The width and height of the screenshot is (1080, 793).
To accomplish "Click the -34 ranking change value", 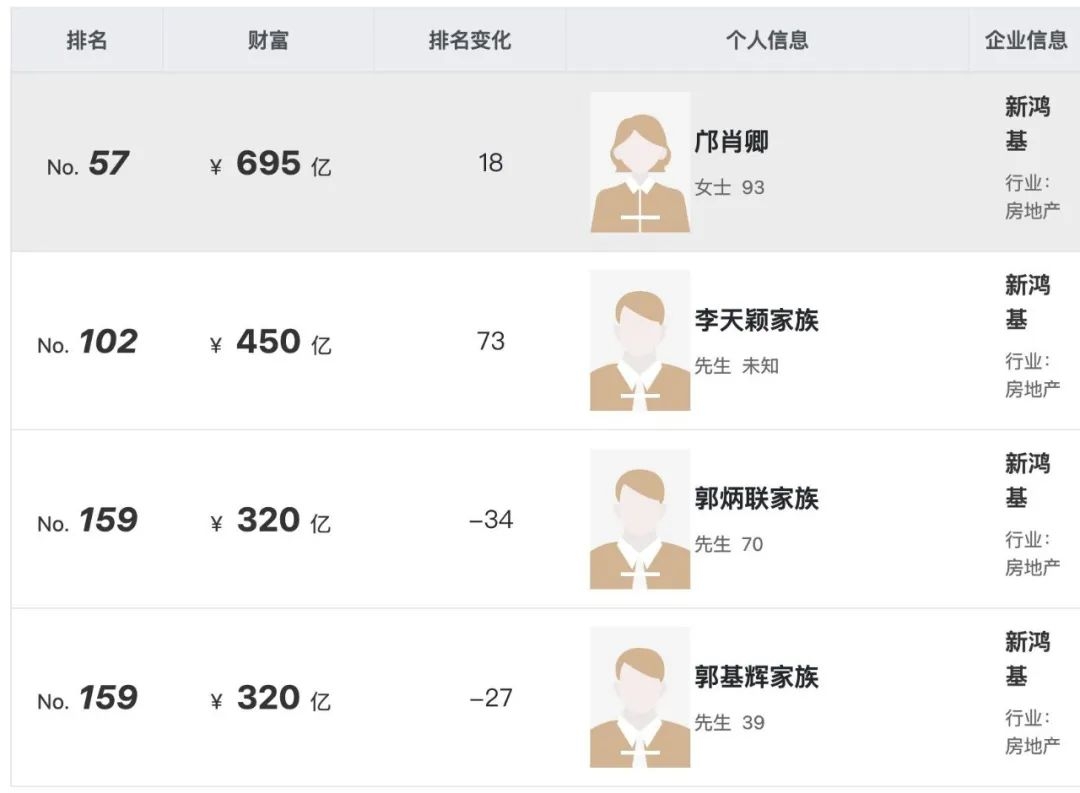I will point(491,519).
